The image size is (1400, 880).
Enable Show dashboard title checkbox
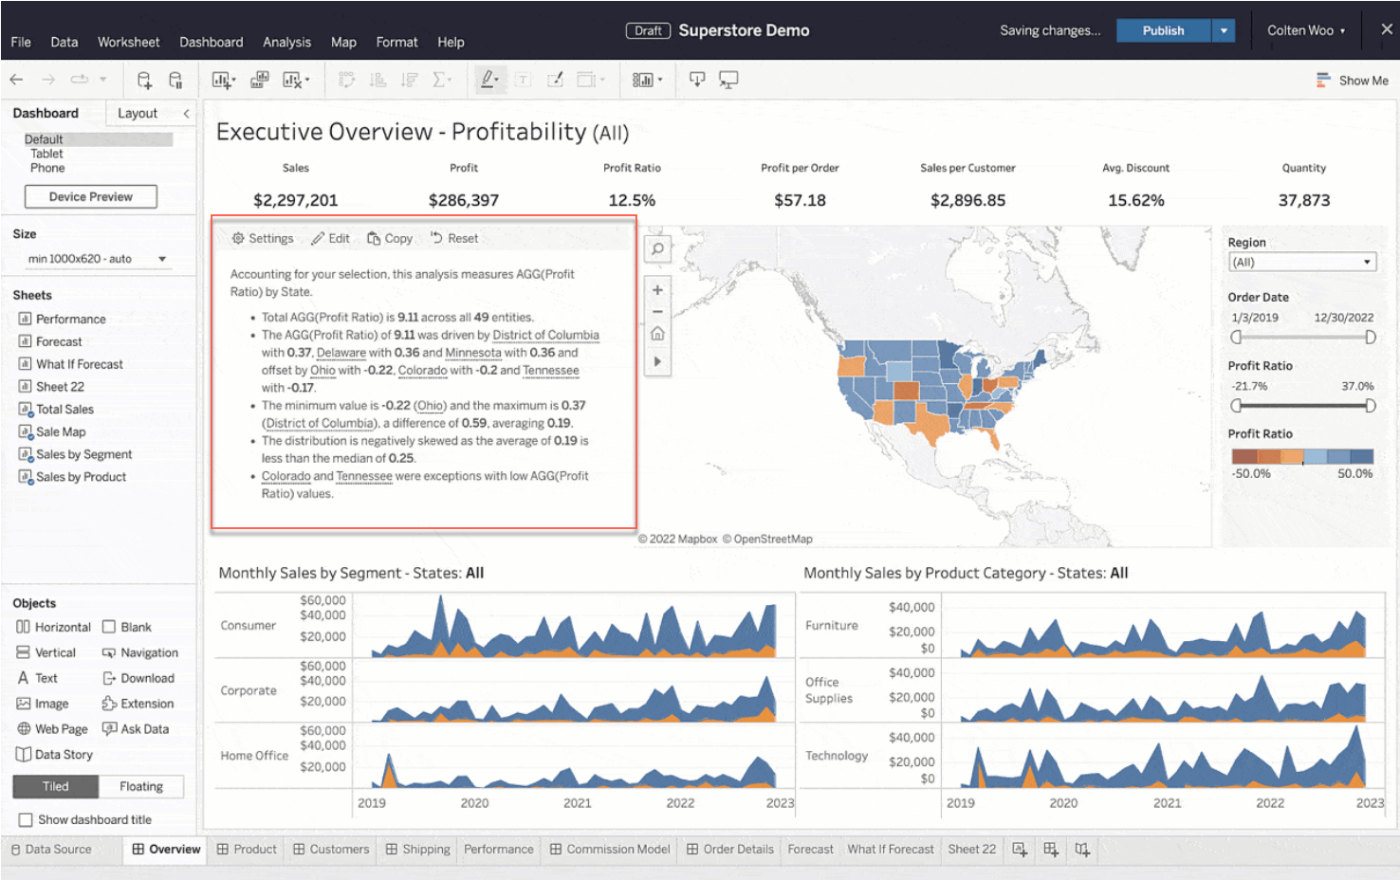pyautogui.click(x=26, y=820)
